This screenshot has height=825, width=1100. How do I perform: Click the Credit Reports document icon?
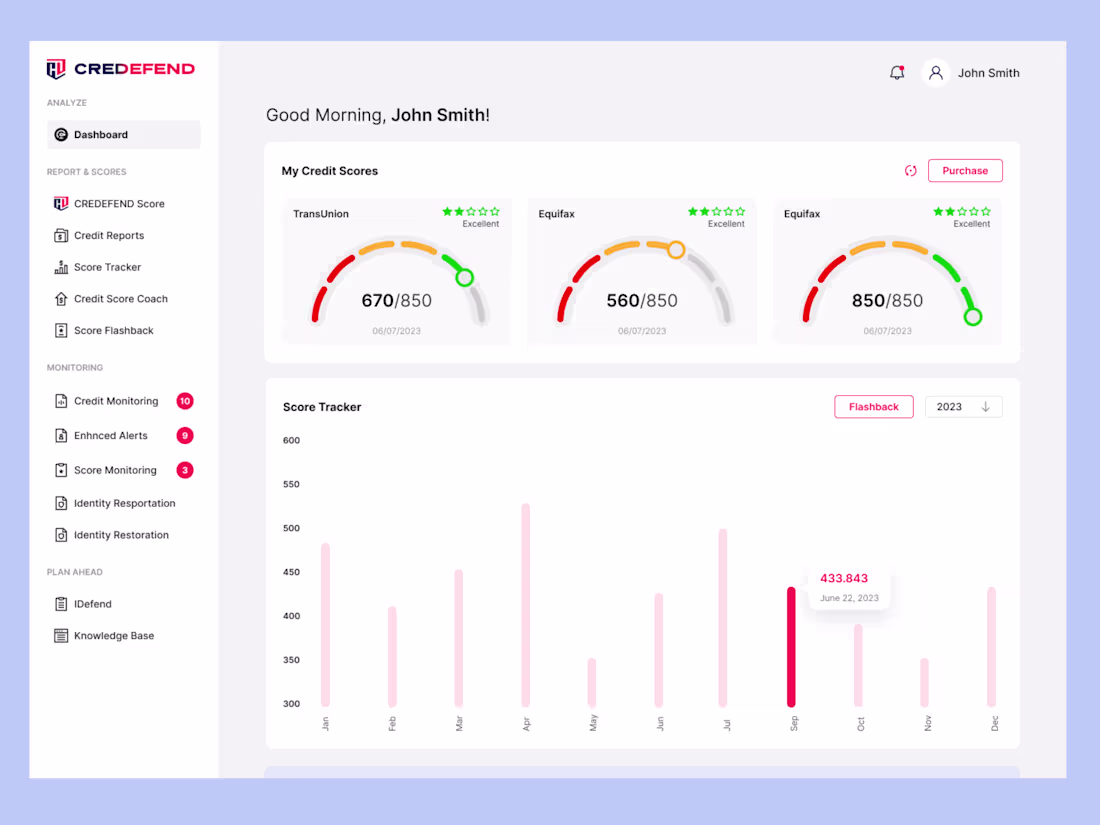60,235
